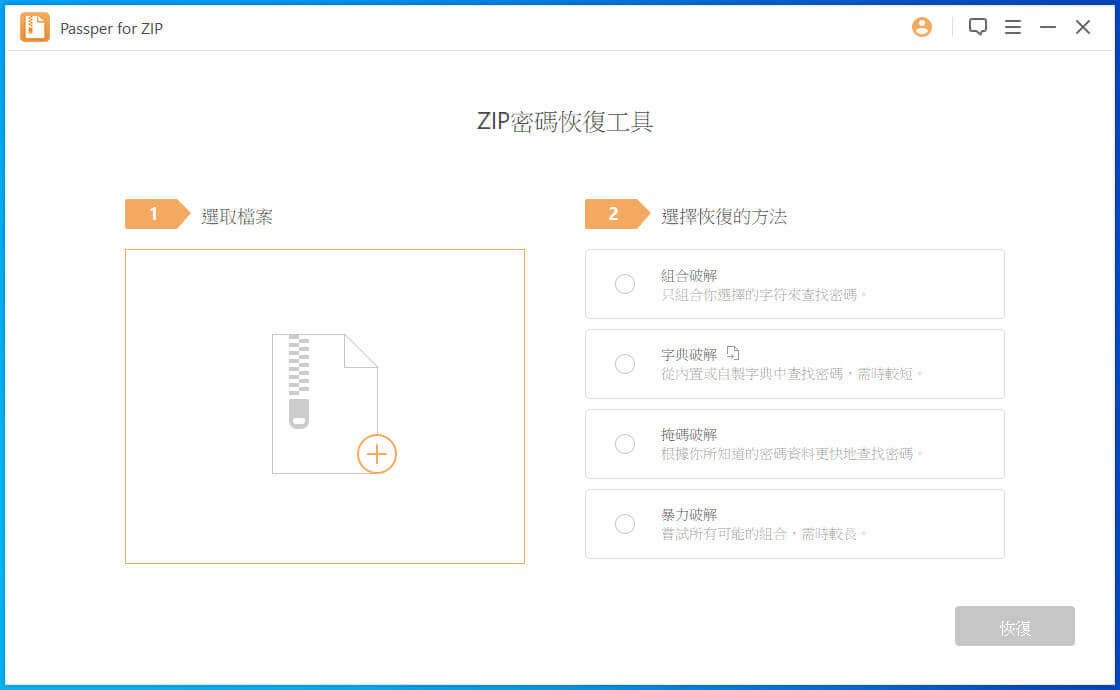Screen dimensions: 1120x690
Task: Click the 組合破解 option title text
Action: (689, 276)
